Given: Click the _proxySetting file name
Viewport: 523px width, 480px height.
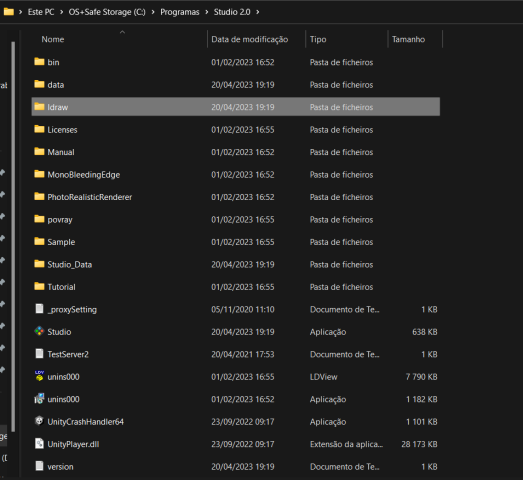Looking at the screenshot, I should coord(72,309).
